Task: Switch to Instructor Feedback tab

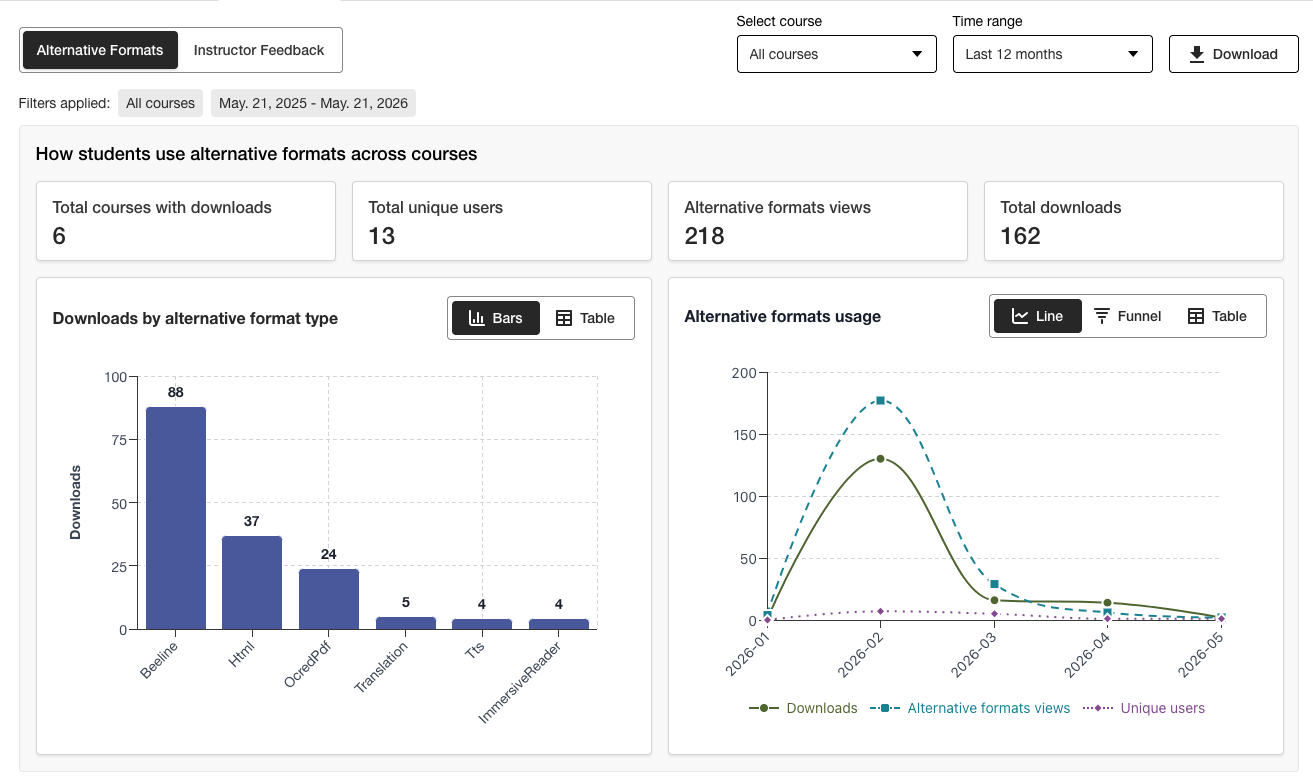Action: pos(259,50)
